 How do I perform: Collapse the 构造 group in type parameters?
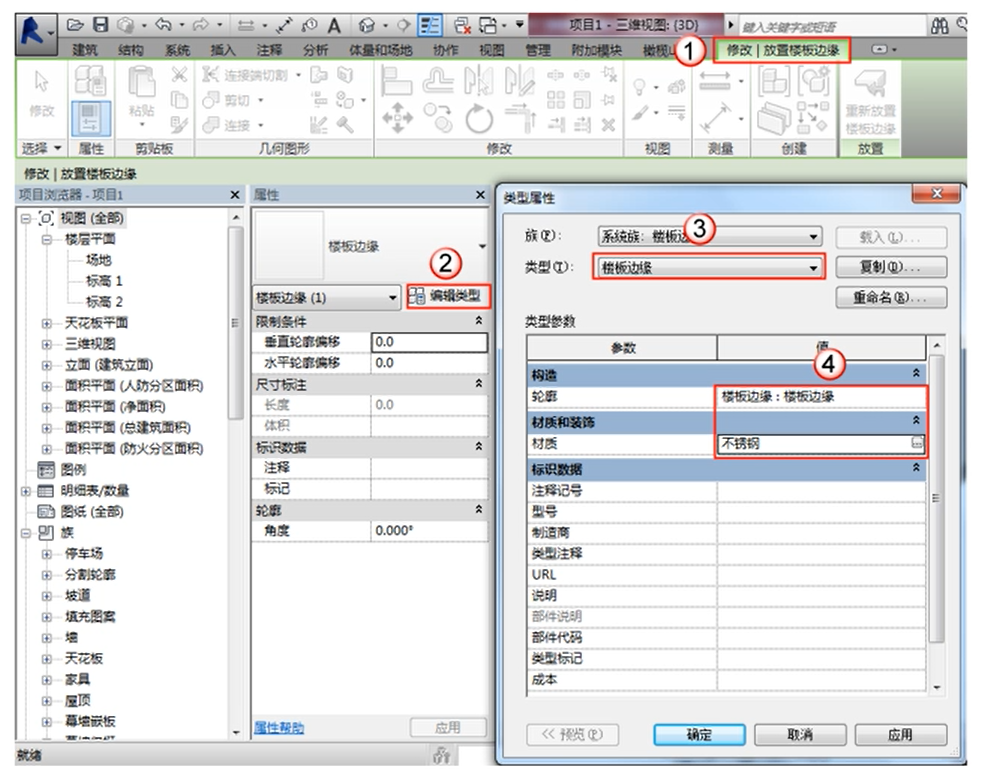coord(915,373)
